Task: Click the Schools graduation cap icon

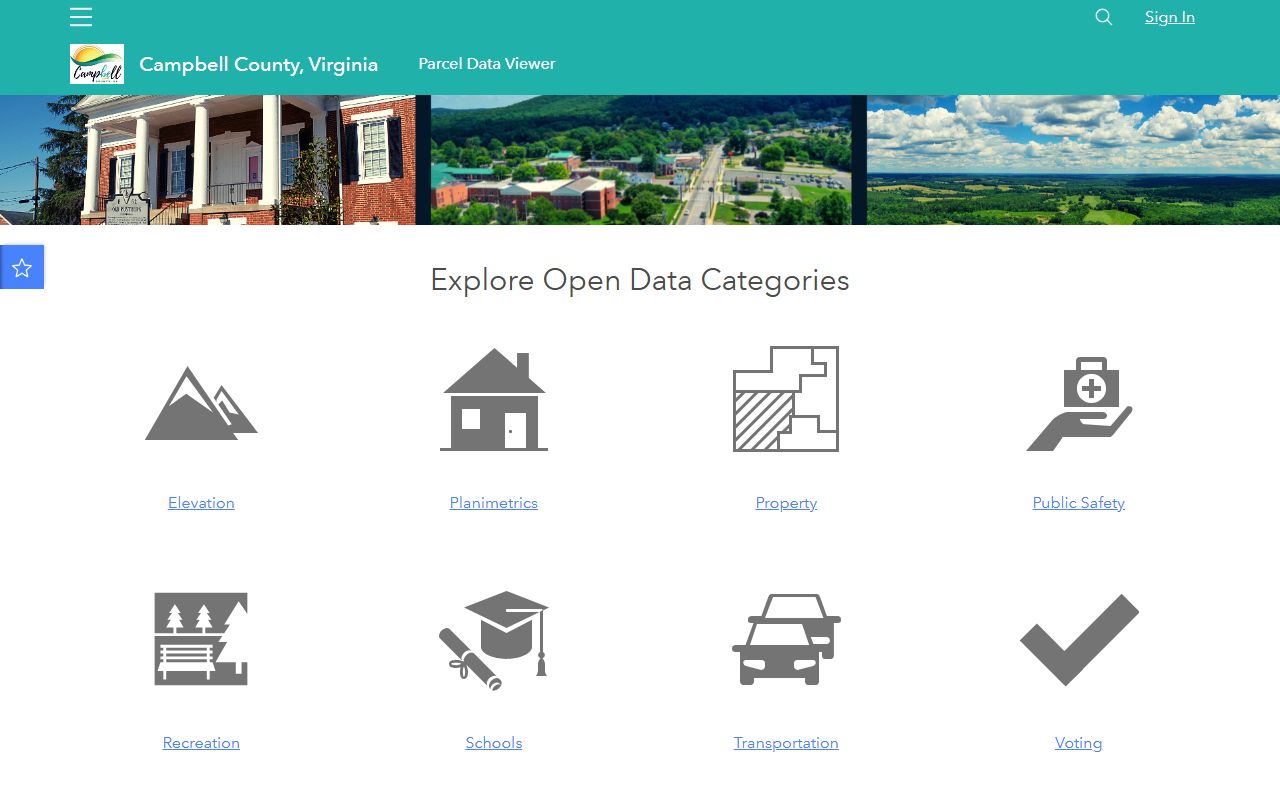Action: (x=494, y=640)
